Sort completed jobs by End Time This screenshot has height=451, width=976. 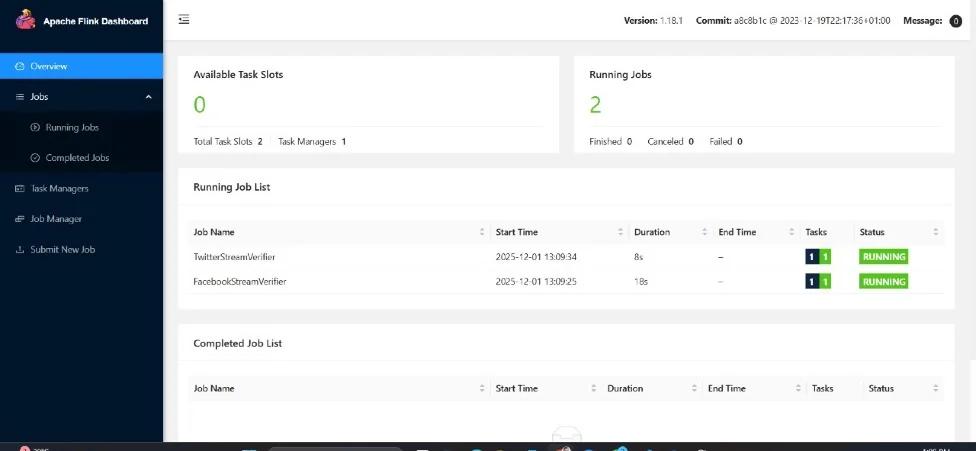coord(798,388)
